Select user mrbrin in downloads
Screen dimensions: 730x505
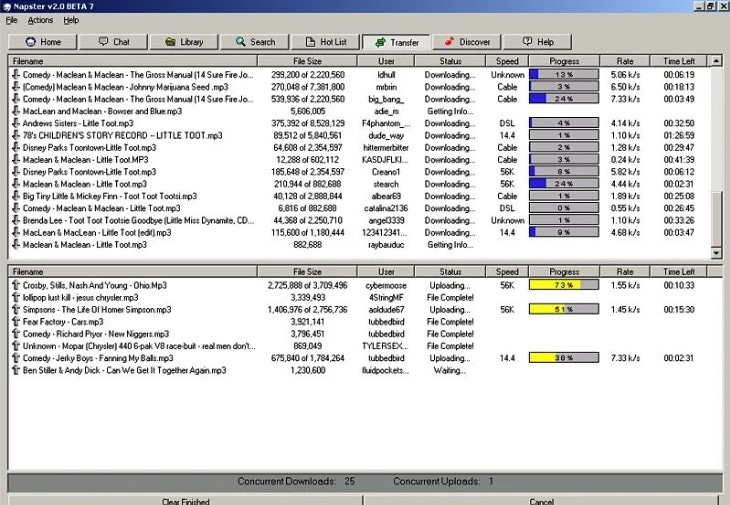386,87
